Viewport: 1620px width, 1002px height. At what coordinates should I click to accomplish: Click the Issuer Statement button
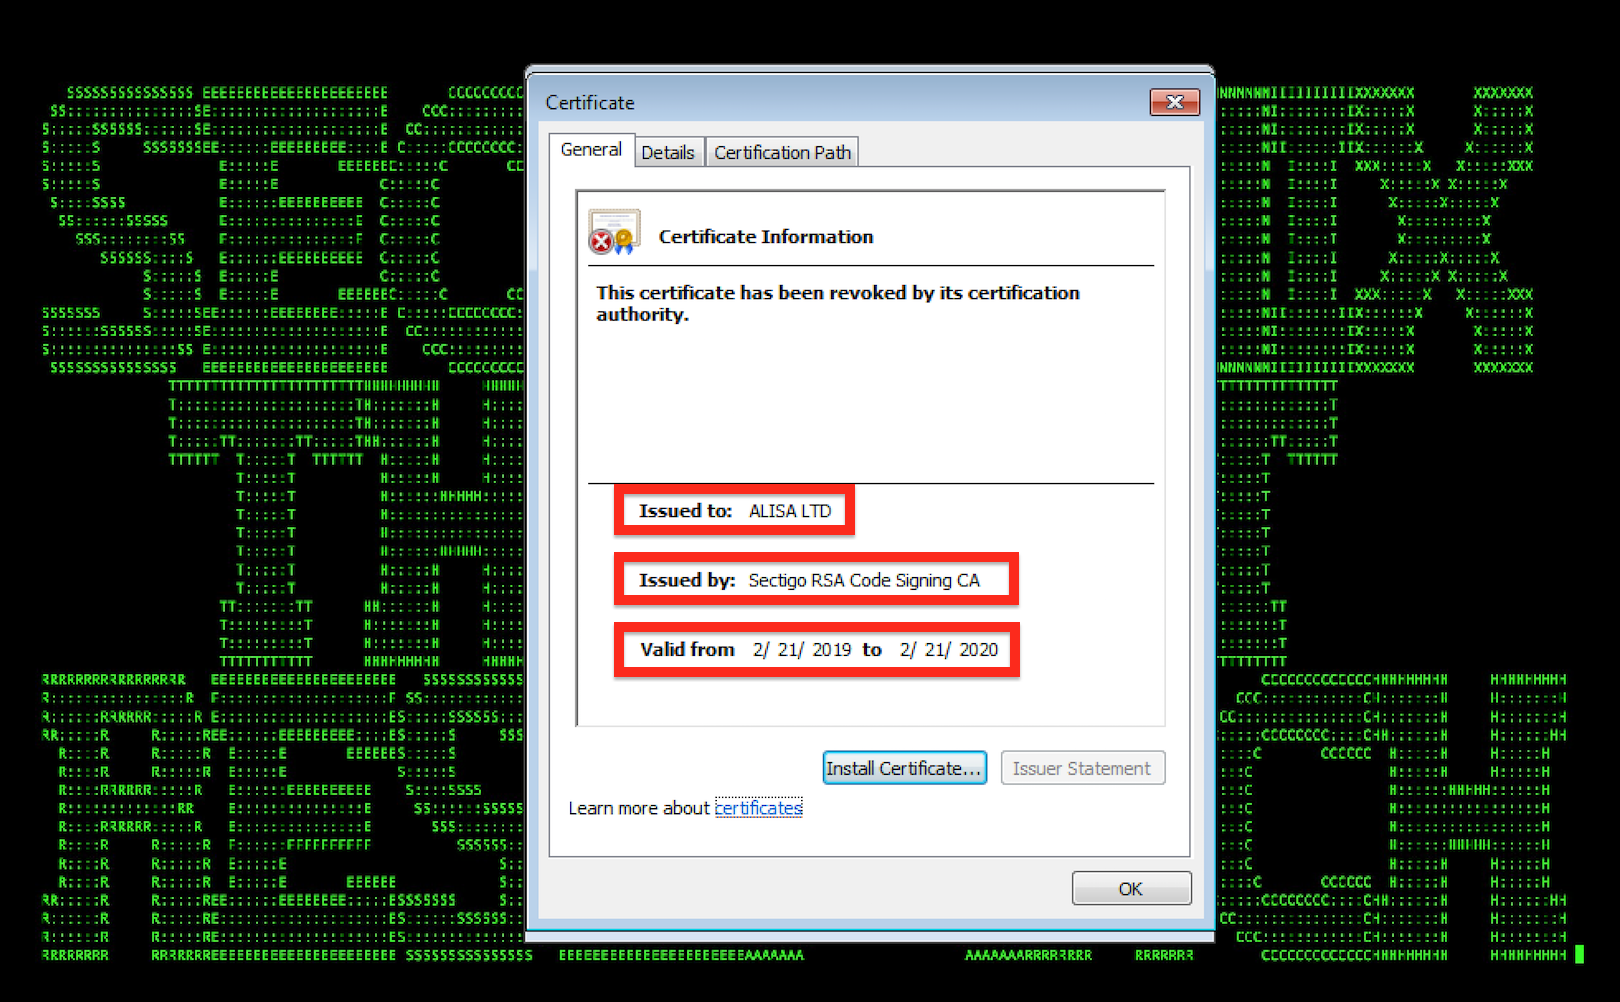[1082, 768]
